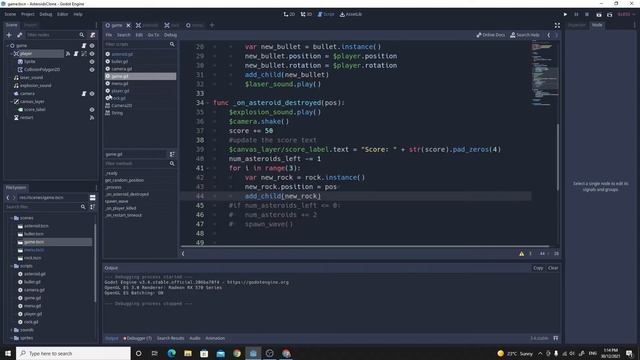Collapse the scenes folder
Screen dimensions: 640x360
[11, 218]
